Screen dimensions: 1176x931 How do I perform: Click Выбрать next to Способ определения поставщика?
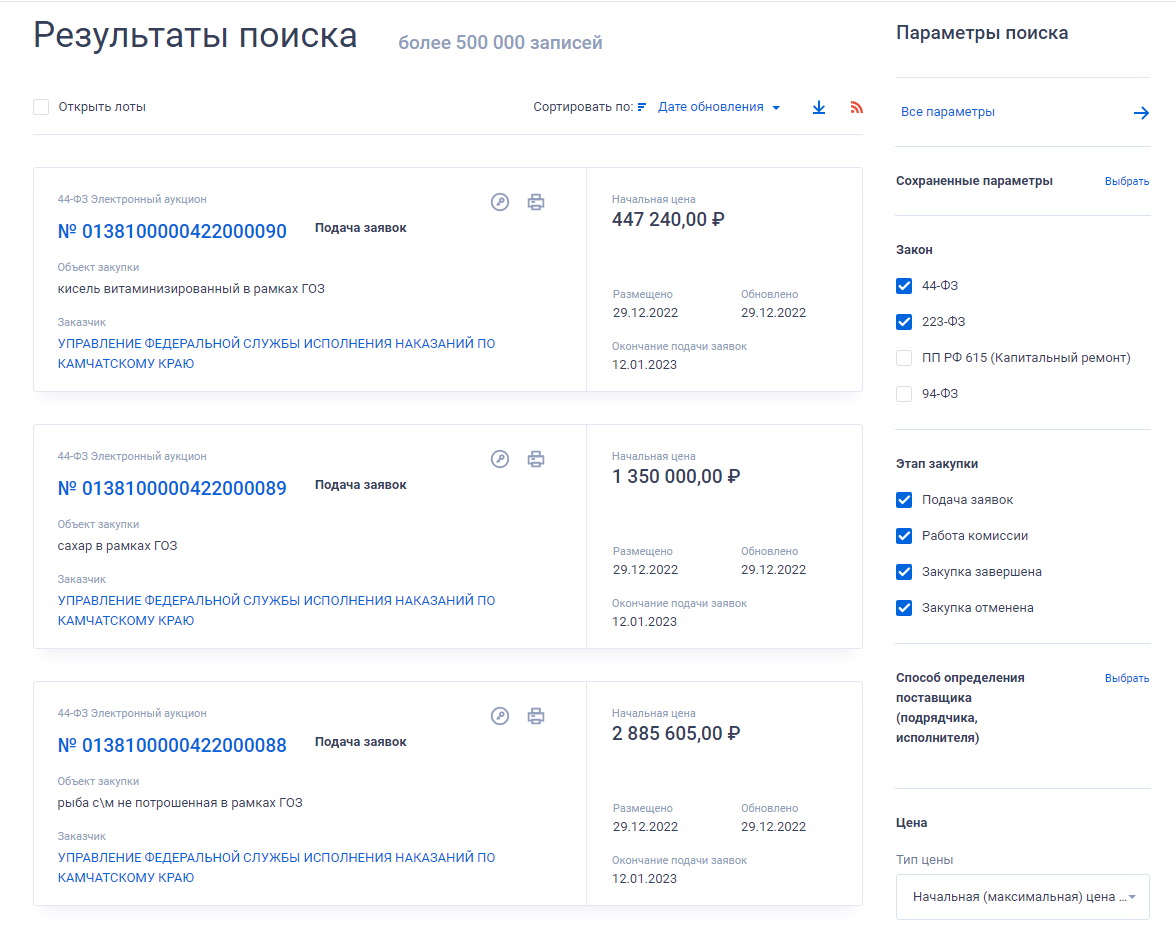coord(1126,678)
